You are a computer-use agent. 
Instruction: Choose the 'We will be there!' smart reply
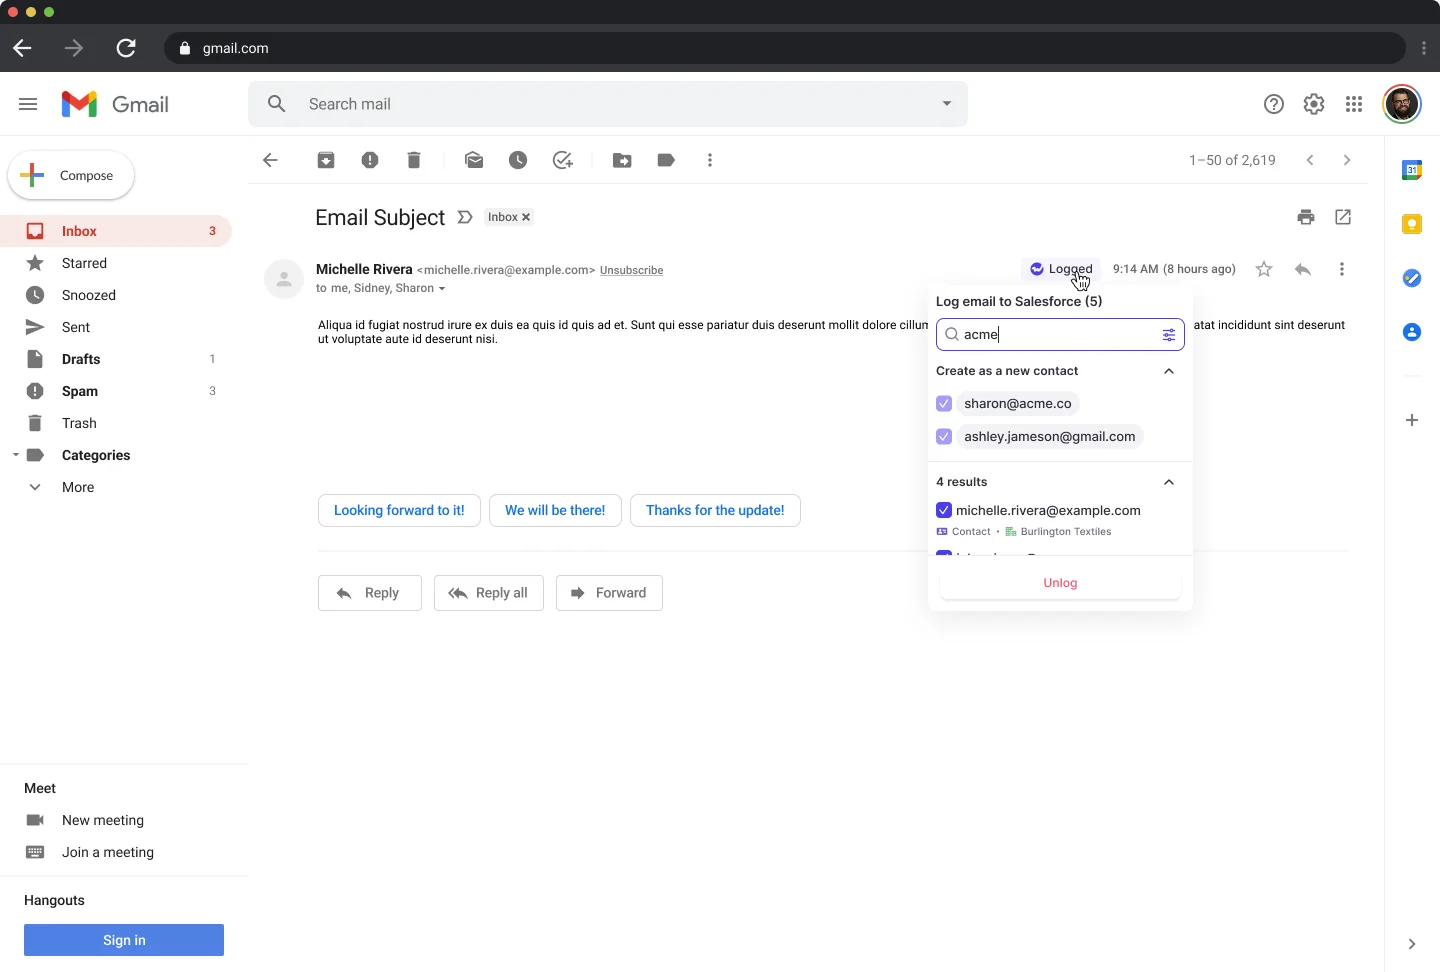click(555, 510)
